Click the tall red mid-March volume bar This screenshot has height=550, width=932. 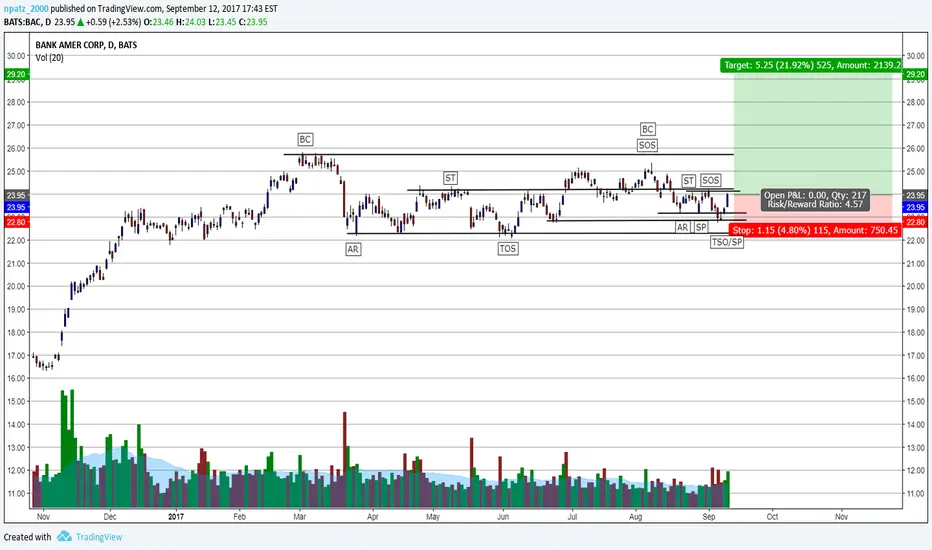pyautogui.click(x=345, y=460)
